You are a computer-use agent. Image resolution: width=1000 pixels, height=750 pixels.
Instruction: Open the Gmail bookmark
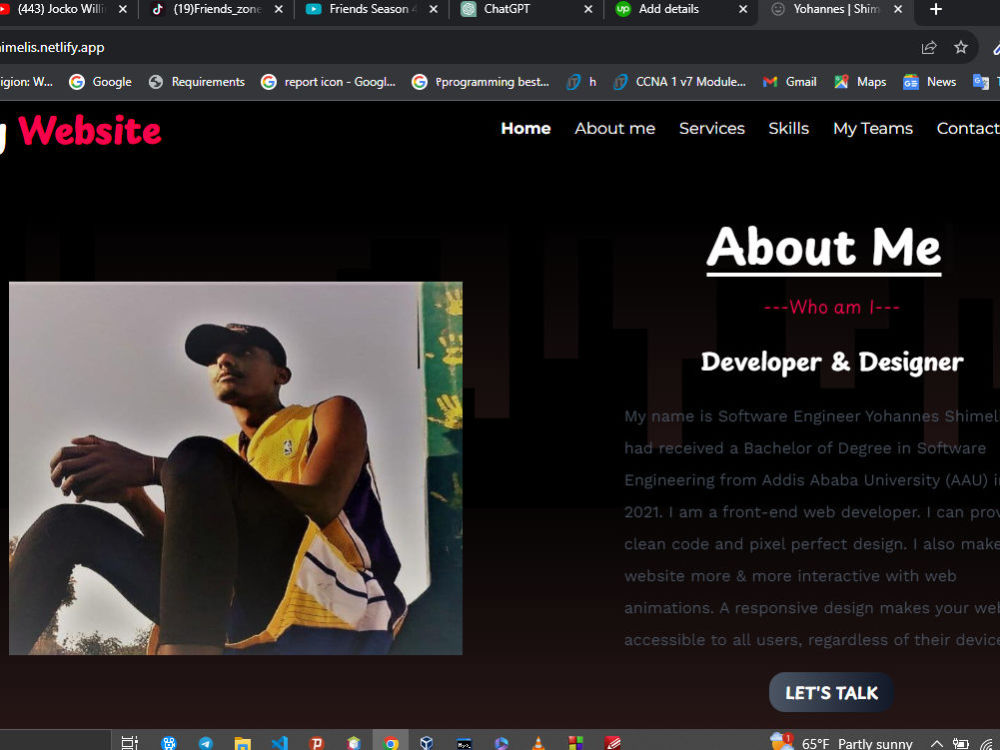point(789,82)
